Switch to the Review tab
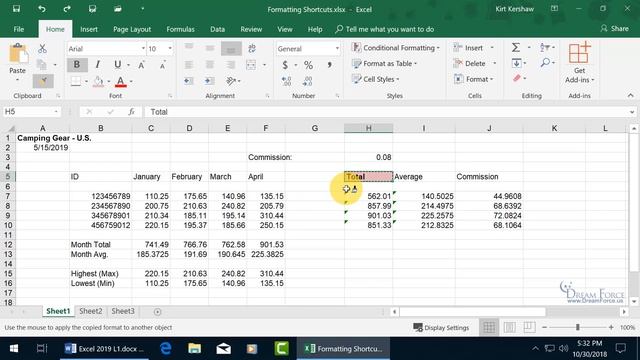This screenshot has width=640, height=360. click(251, 29)
